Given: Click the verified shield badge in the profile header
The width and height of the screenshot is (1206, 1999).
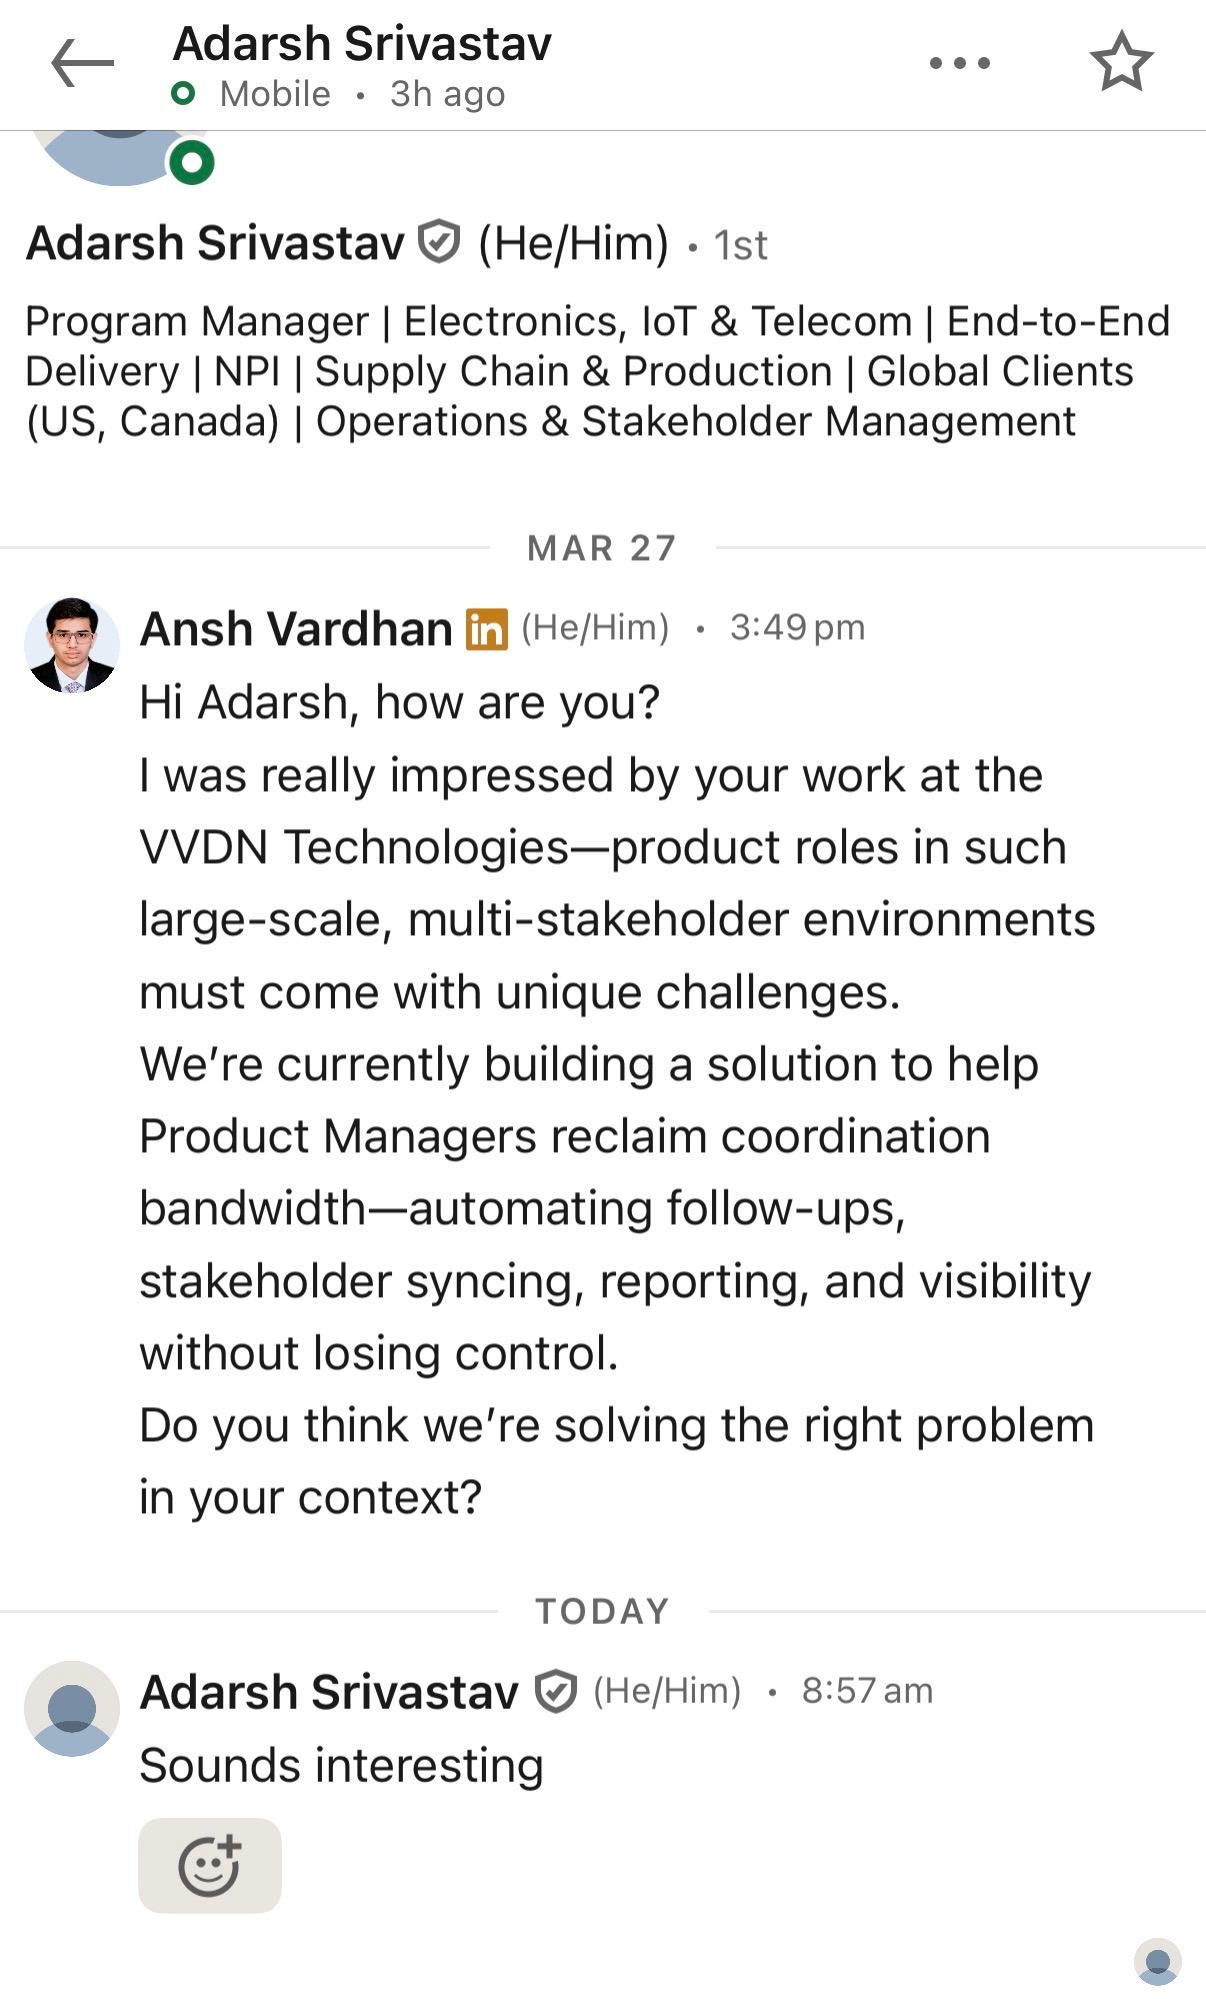Looking at the screenshot, I should (438, 243).
